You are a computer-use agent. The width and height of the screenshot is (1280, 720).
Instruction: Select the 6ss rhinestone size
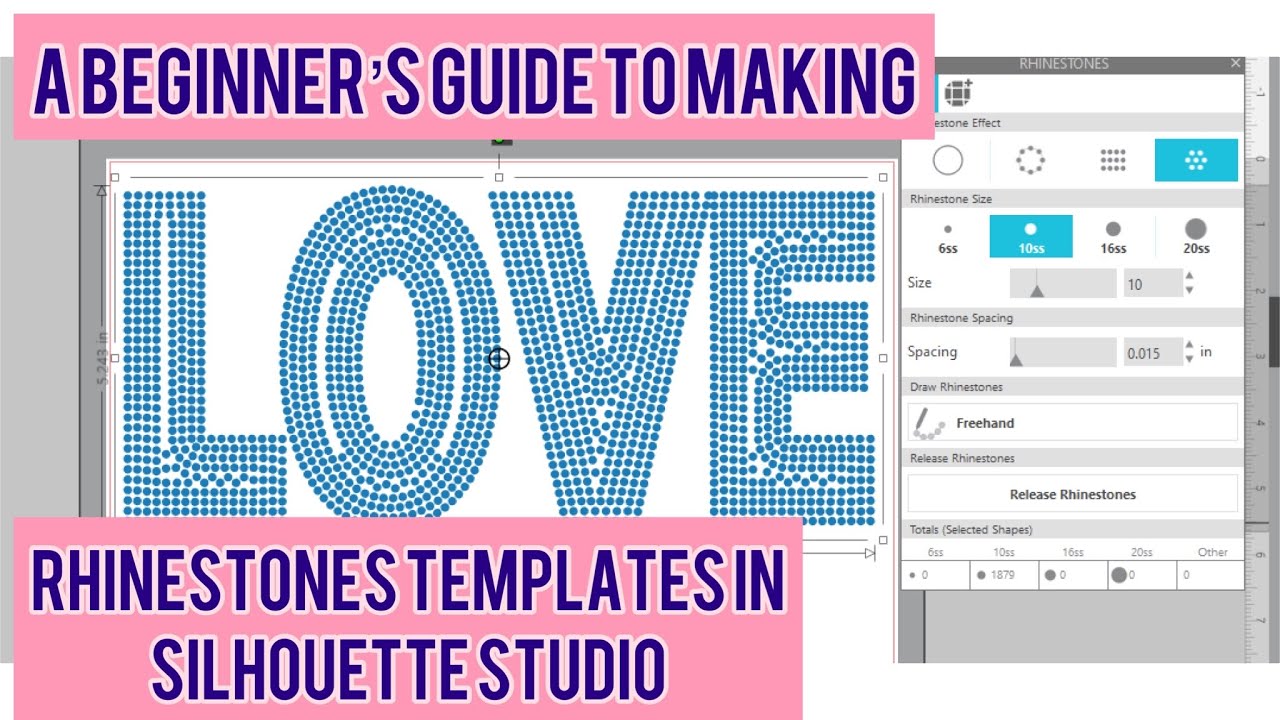tap(947, 237)
